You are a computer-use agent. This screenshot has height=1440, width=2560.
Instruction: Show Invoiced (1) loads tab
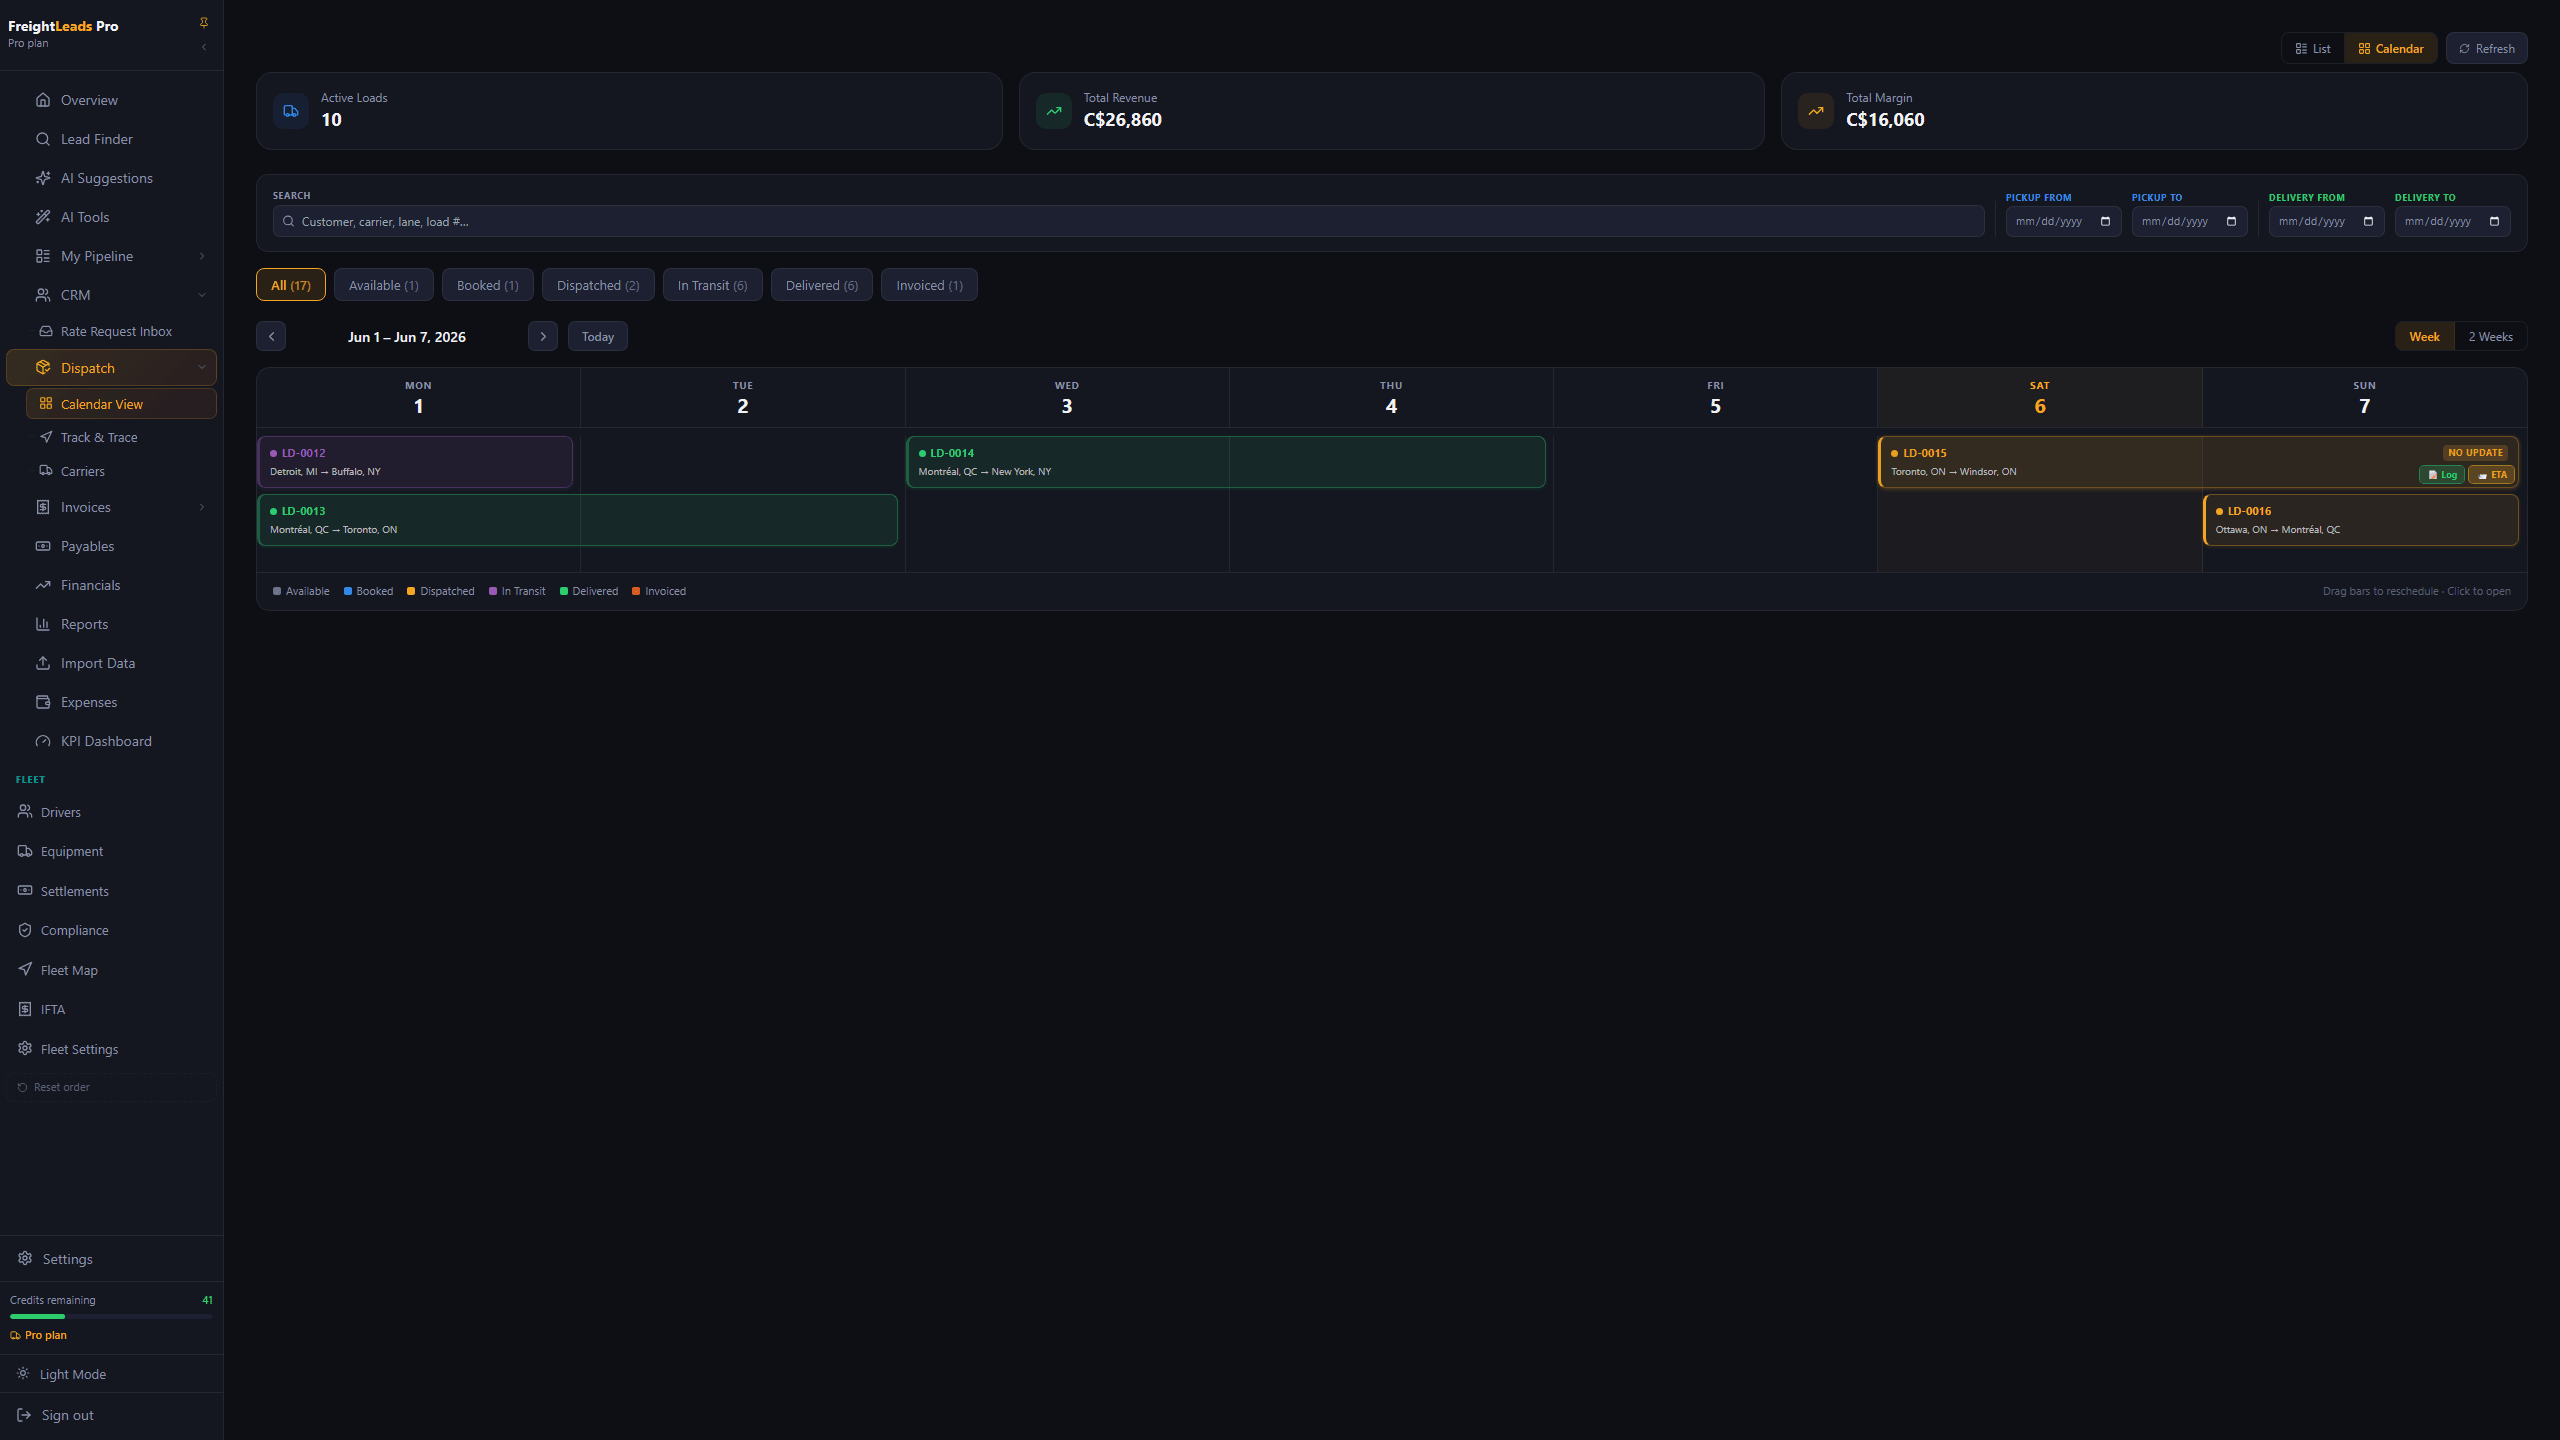pos(929,285)
